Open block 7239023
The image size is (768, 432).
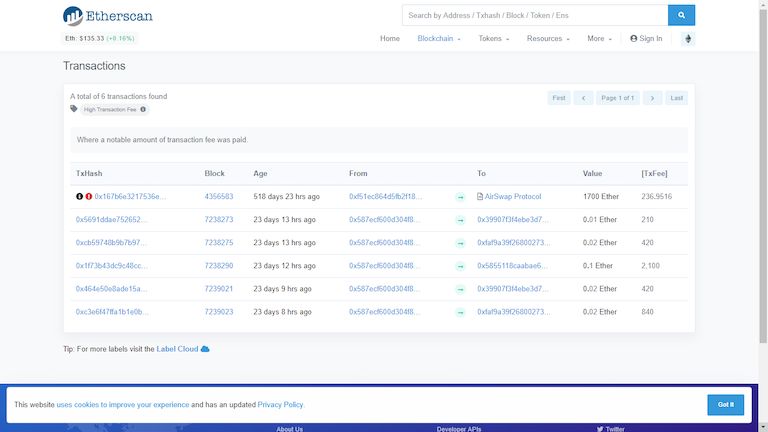(x=219, y=312)
